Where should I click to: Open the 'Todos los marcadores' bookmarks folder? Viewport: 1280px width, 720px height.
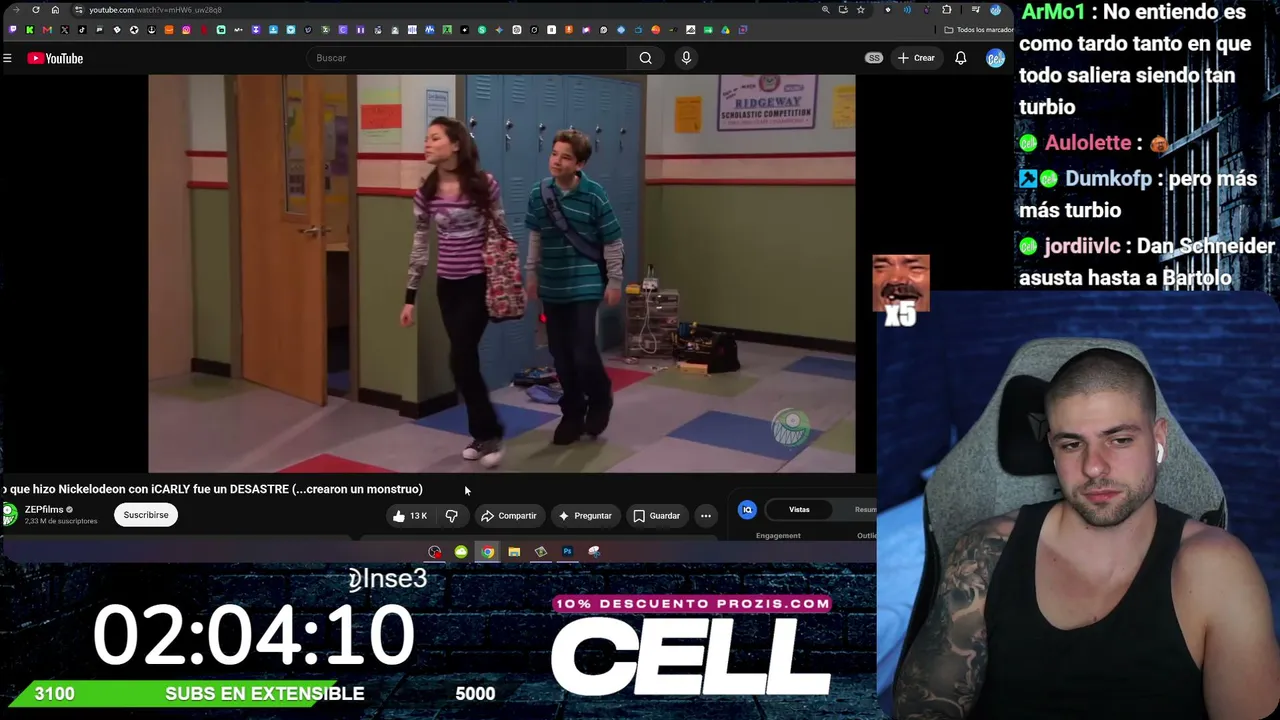pos(978,30)
